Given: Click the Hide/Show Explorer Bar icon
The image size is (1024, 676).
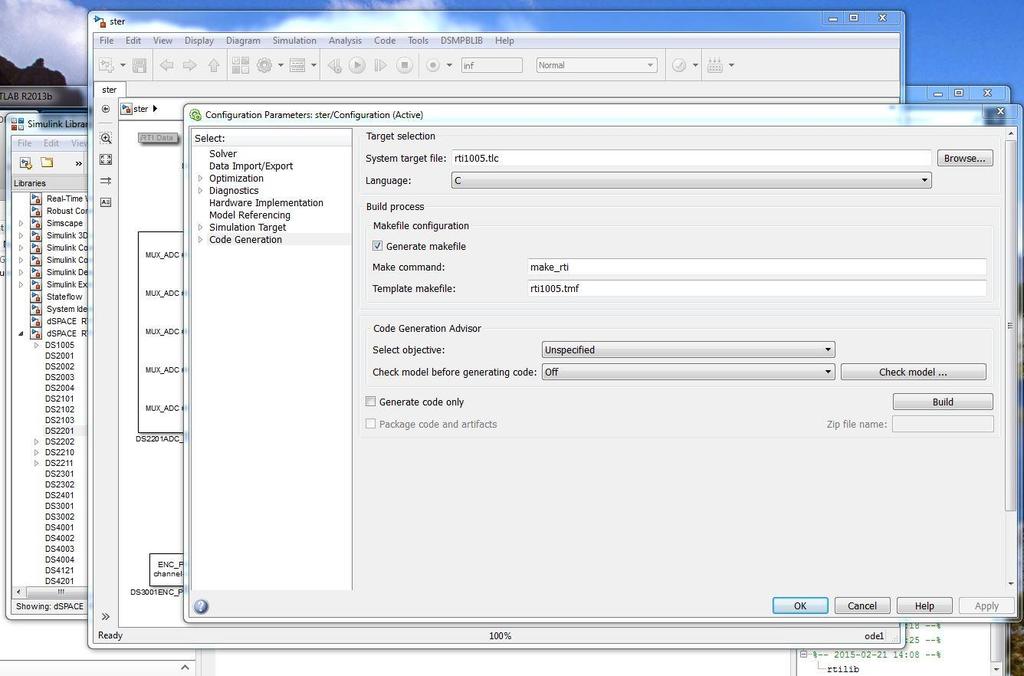Looking at the screenshot, I should 106,109.
